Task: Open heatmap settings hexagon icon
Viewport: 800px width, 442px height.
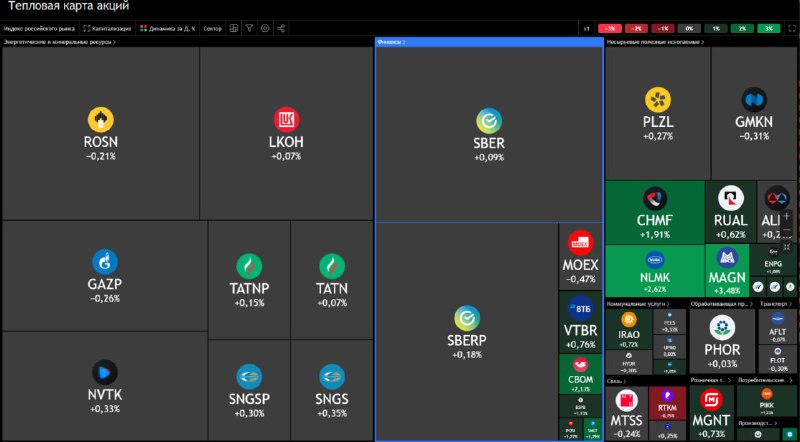Action: pyautogui.click(x=265, y=29)
